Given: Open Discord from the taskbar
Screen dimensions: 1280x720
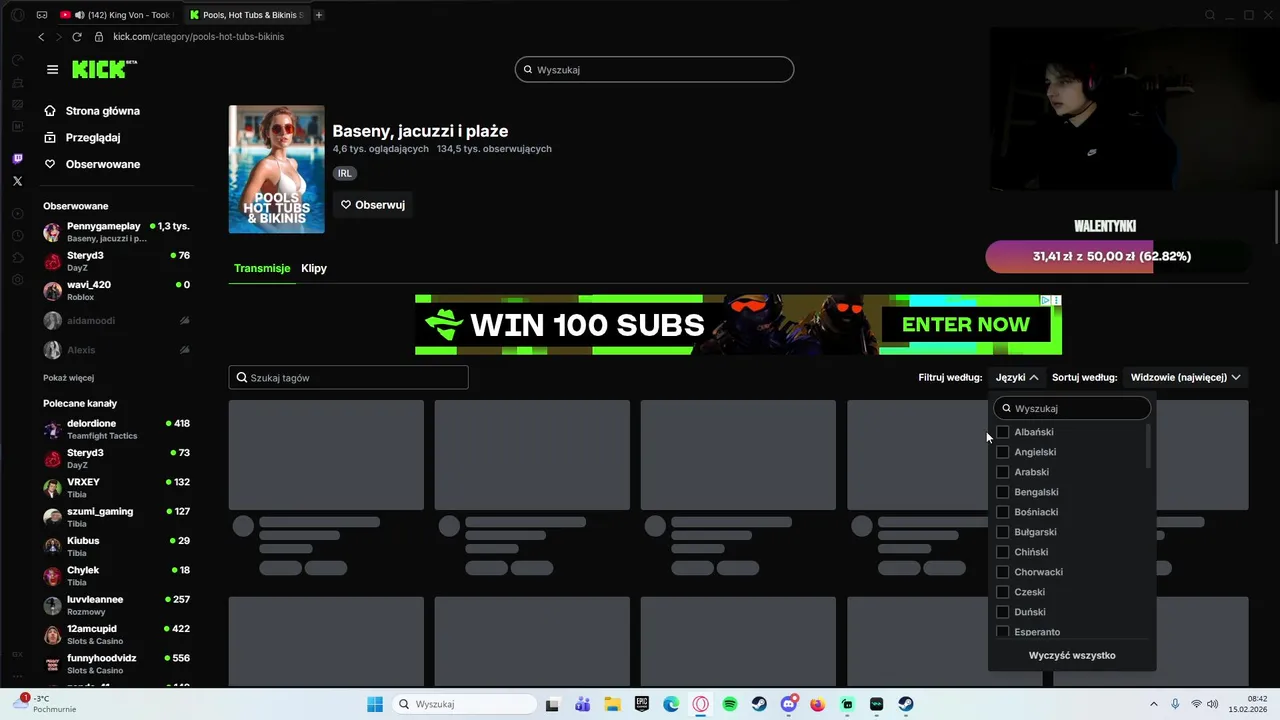Looking at the screenshot, I should coord(789,704).
